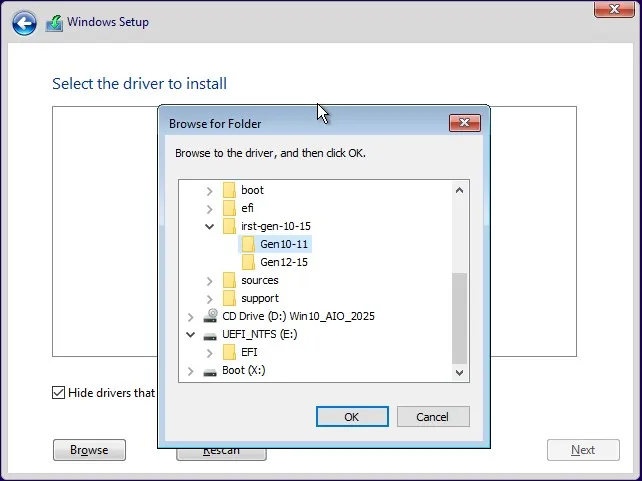642x481 pixels.
Task: Expand the boot folder tree node
Action: [x=209, y=190]
